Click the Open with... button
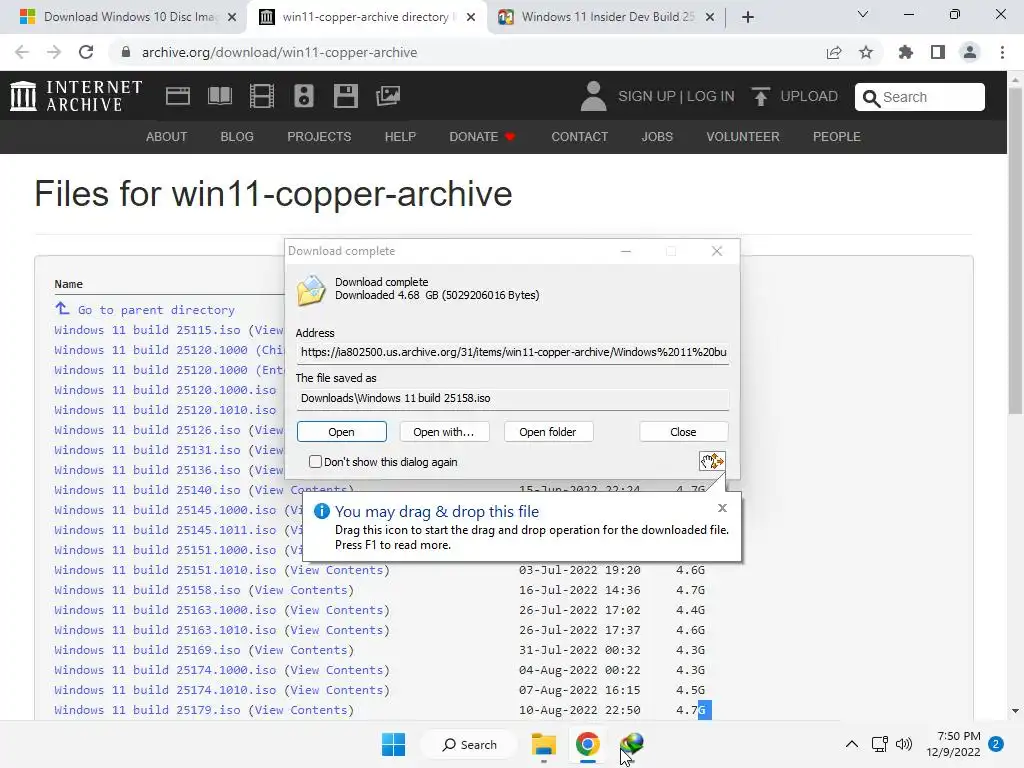Viewport: 1024px width, 768px height. pyautogui.click(x=443, y=432)
